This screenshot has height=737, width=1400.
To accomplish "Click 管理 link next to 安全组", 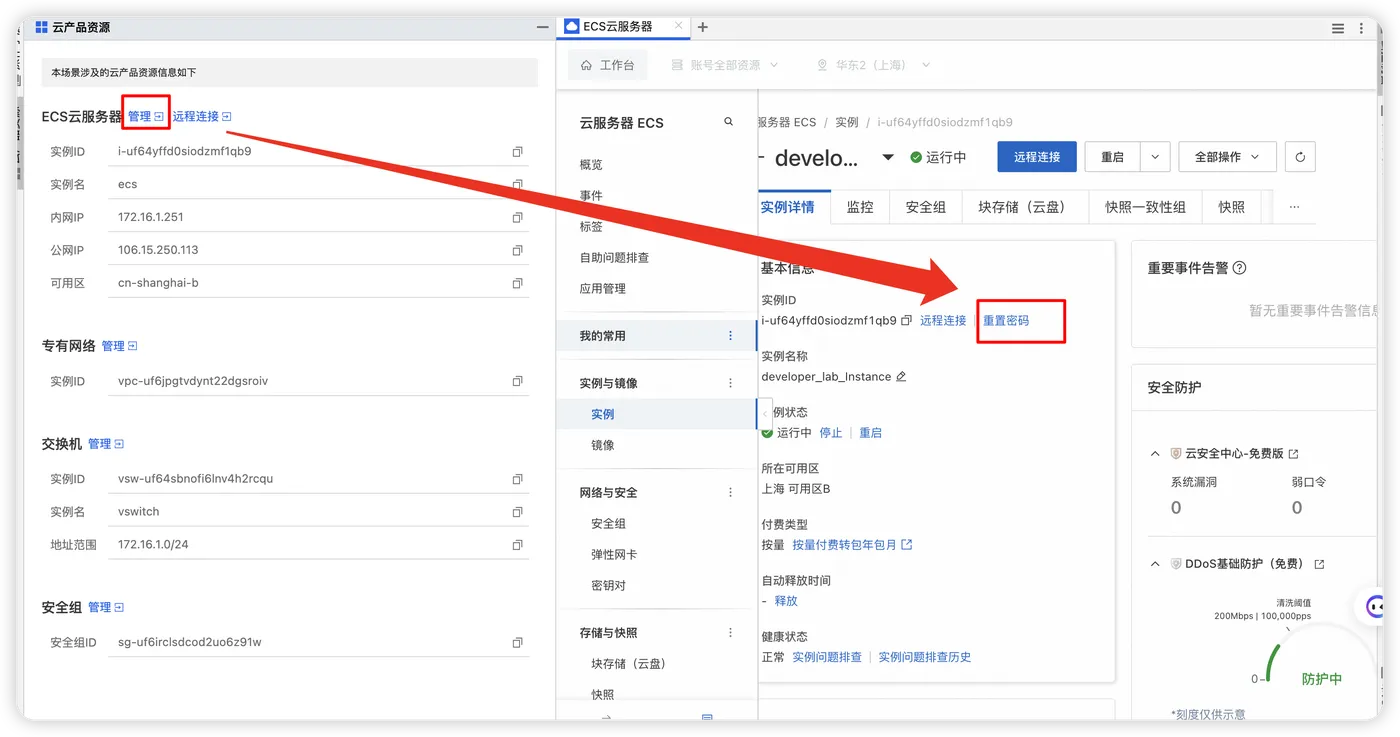I will coord(106,607).
